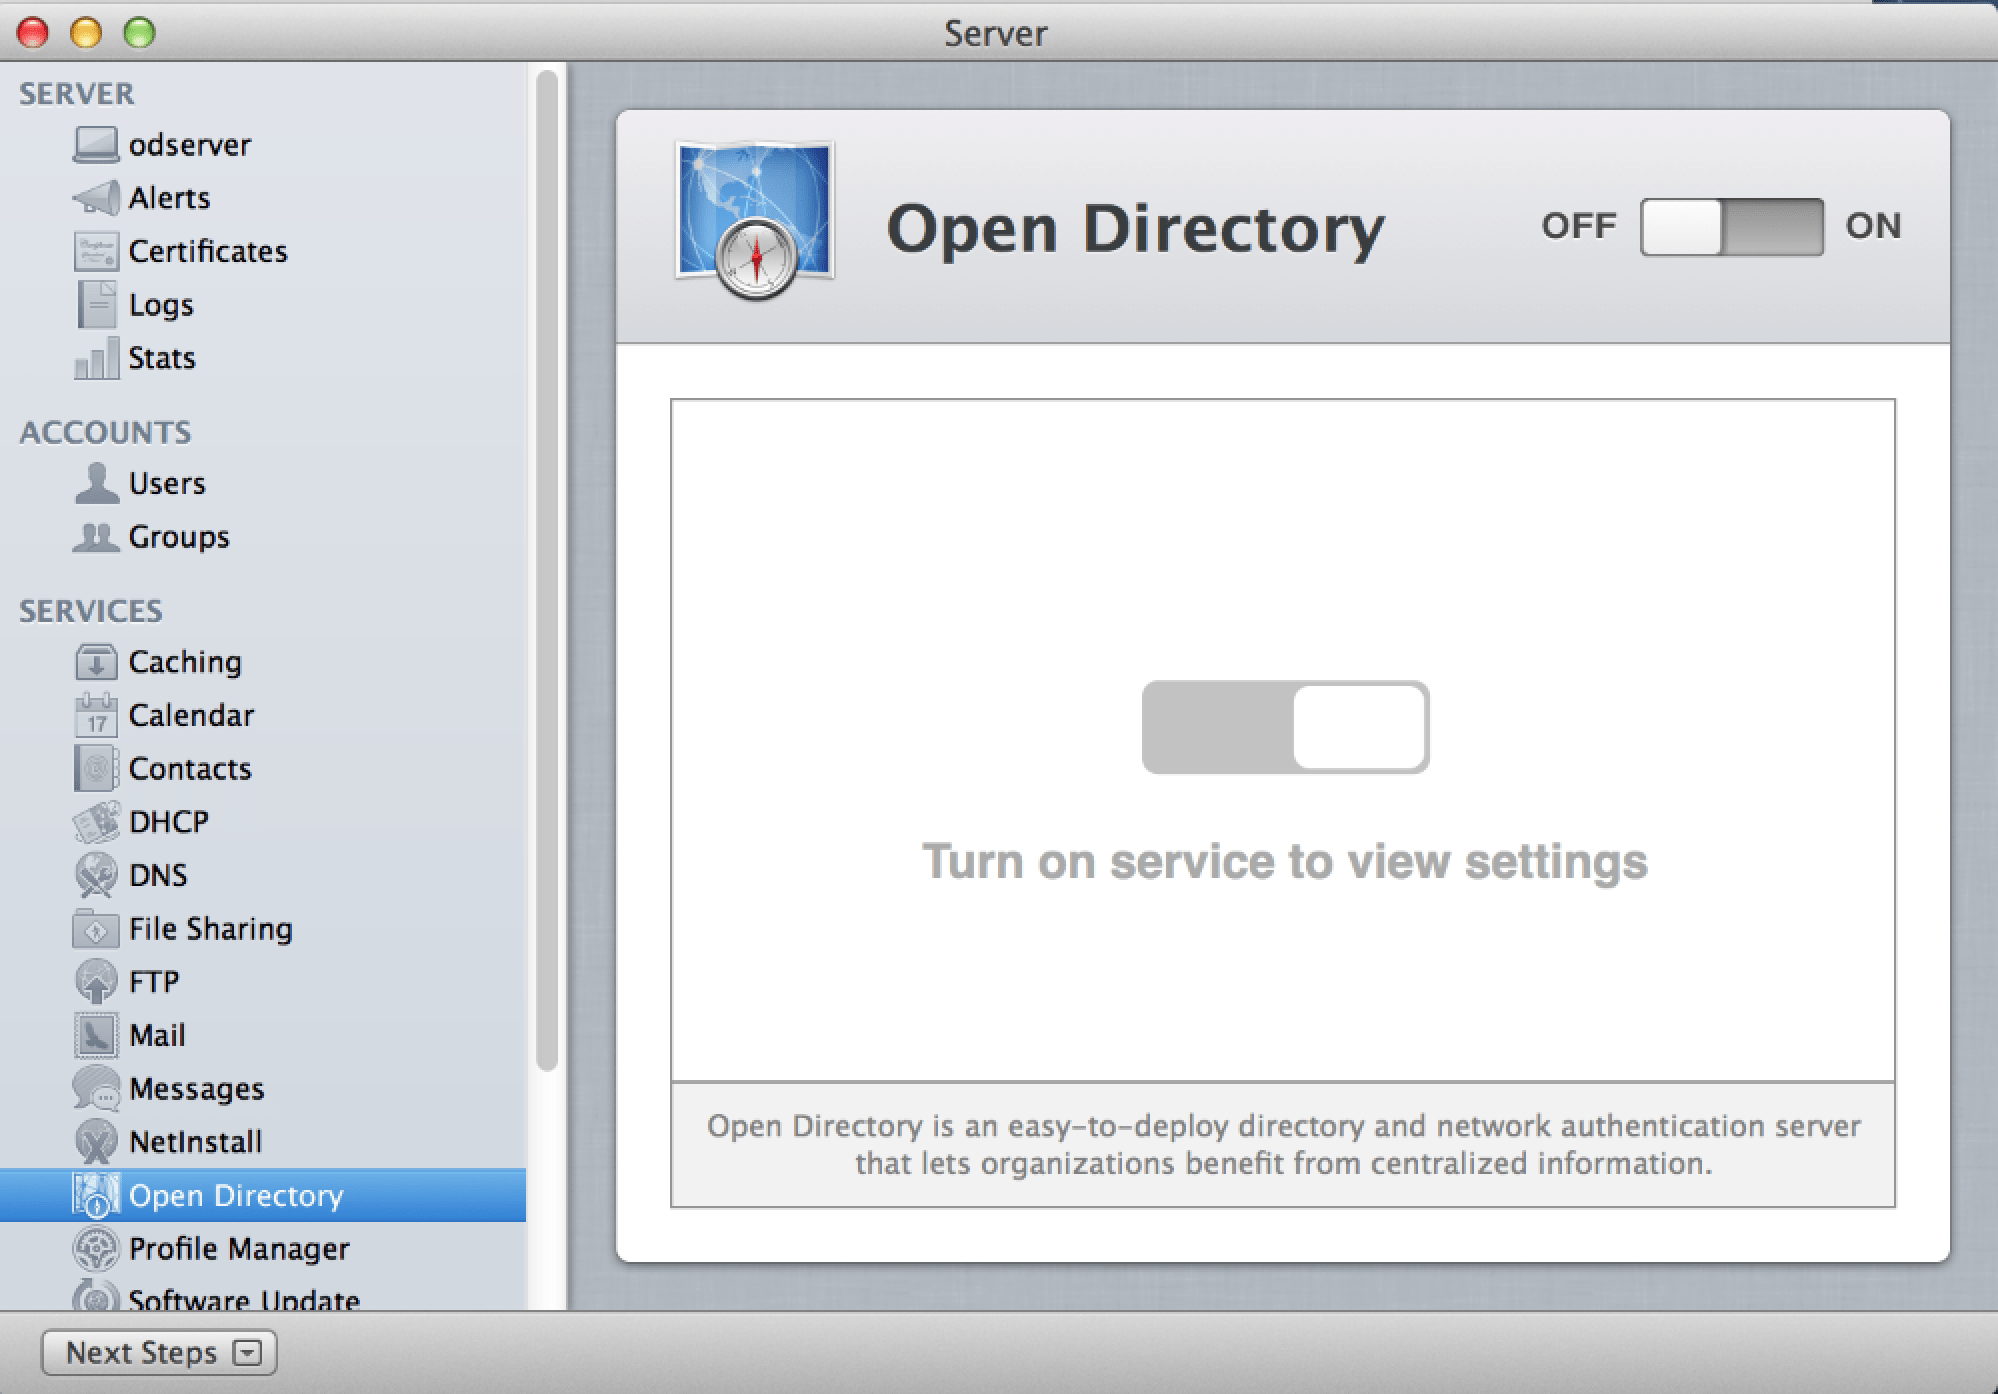
Task: Select Users under Accounts
Action: 166,483
